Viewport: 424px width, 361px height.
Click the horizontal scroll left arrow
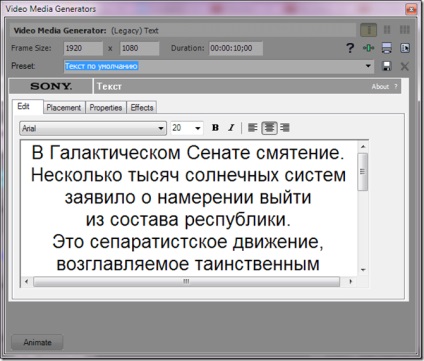[x=26, y=282]
